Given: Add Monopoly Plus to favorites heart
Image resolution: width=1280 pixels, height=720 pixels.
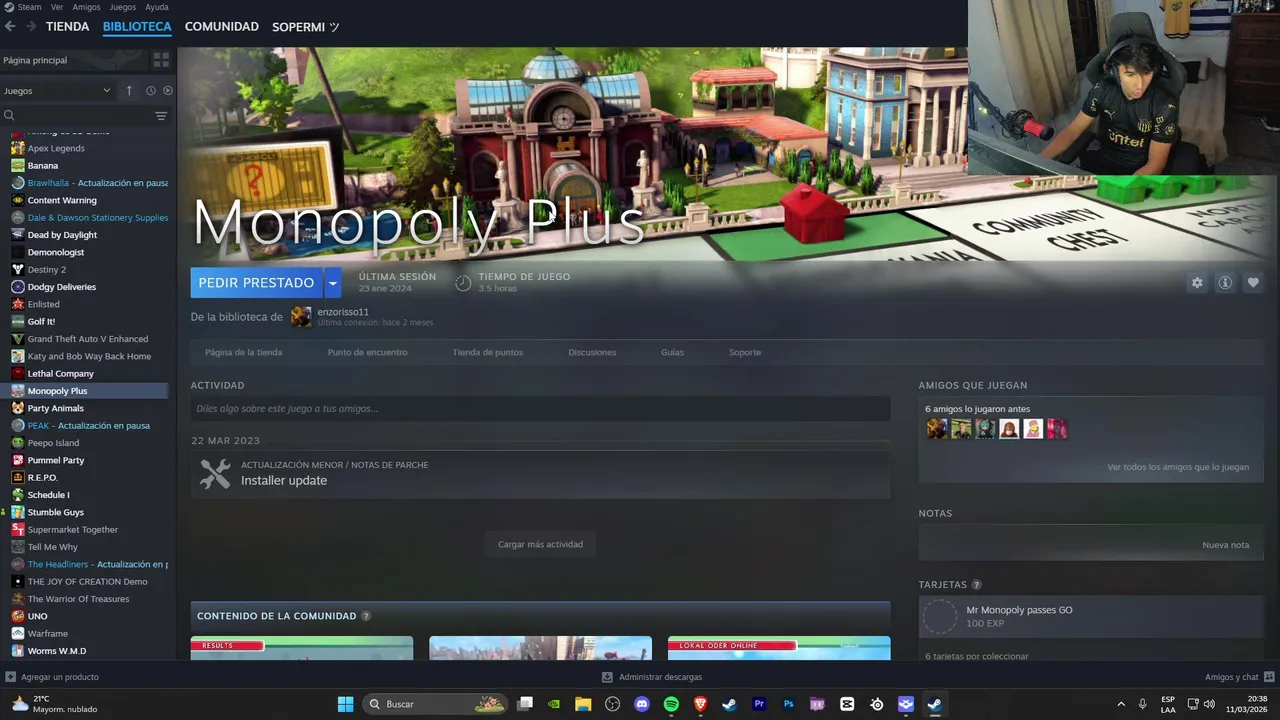Looking at the screenshot, I should click(x=1253, y=283).
